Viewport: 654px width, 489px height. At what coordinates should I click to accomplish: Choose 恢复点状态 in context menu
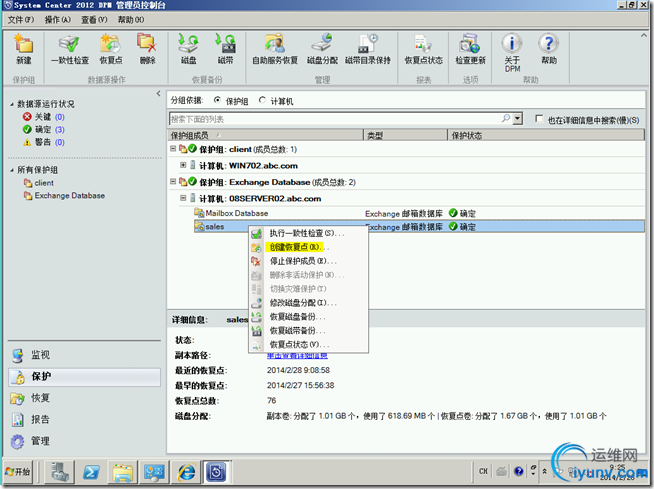pos(308,345)
